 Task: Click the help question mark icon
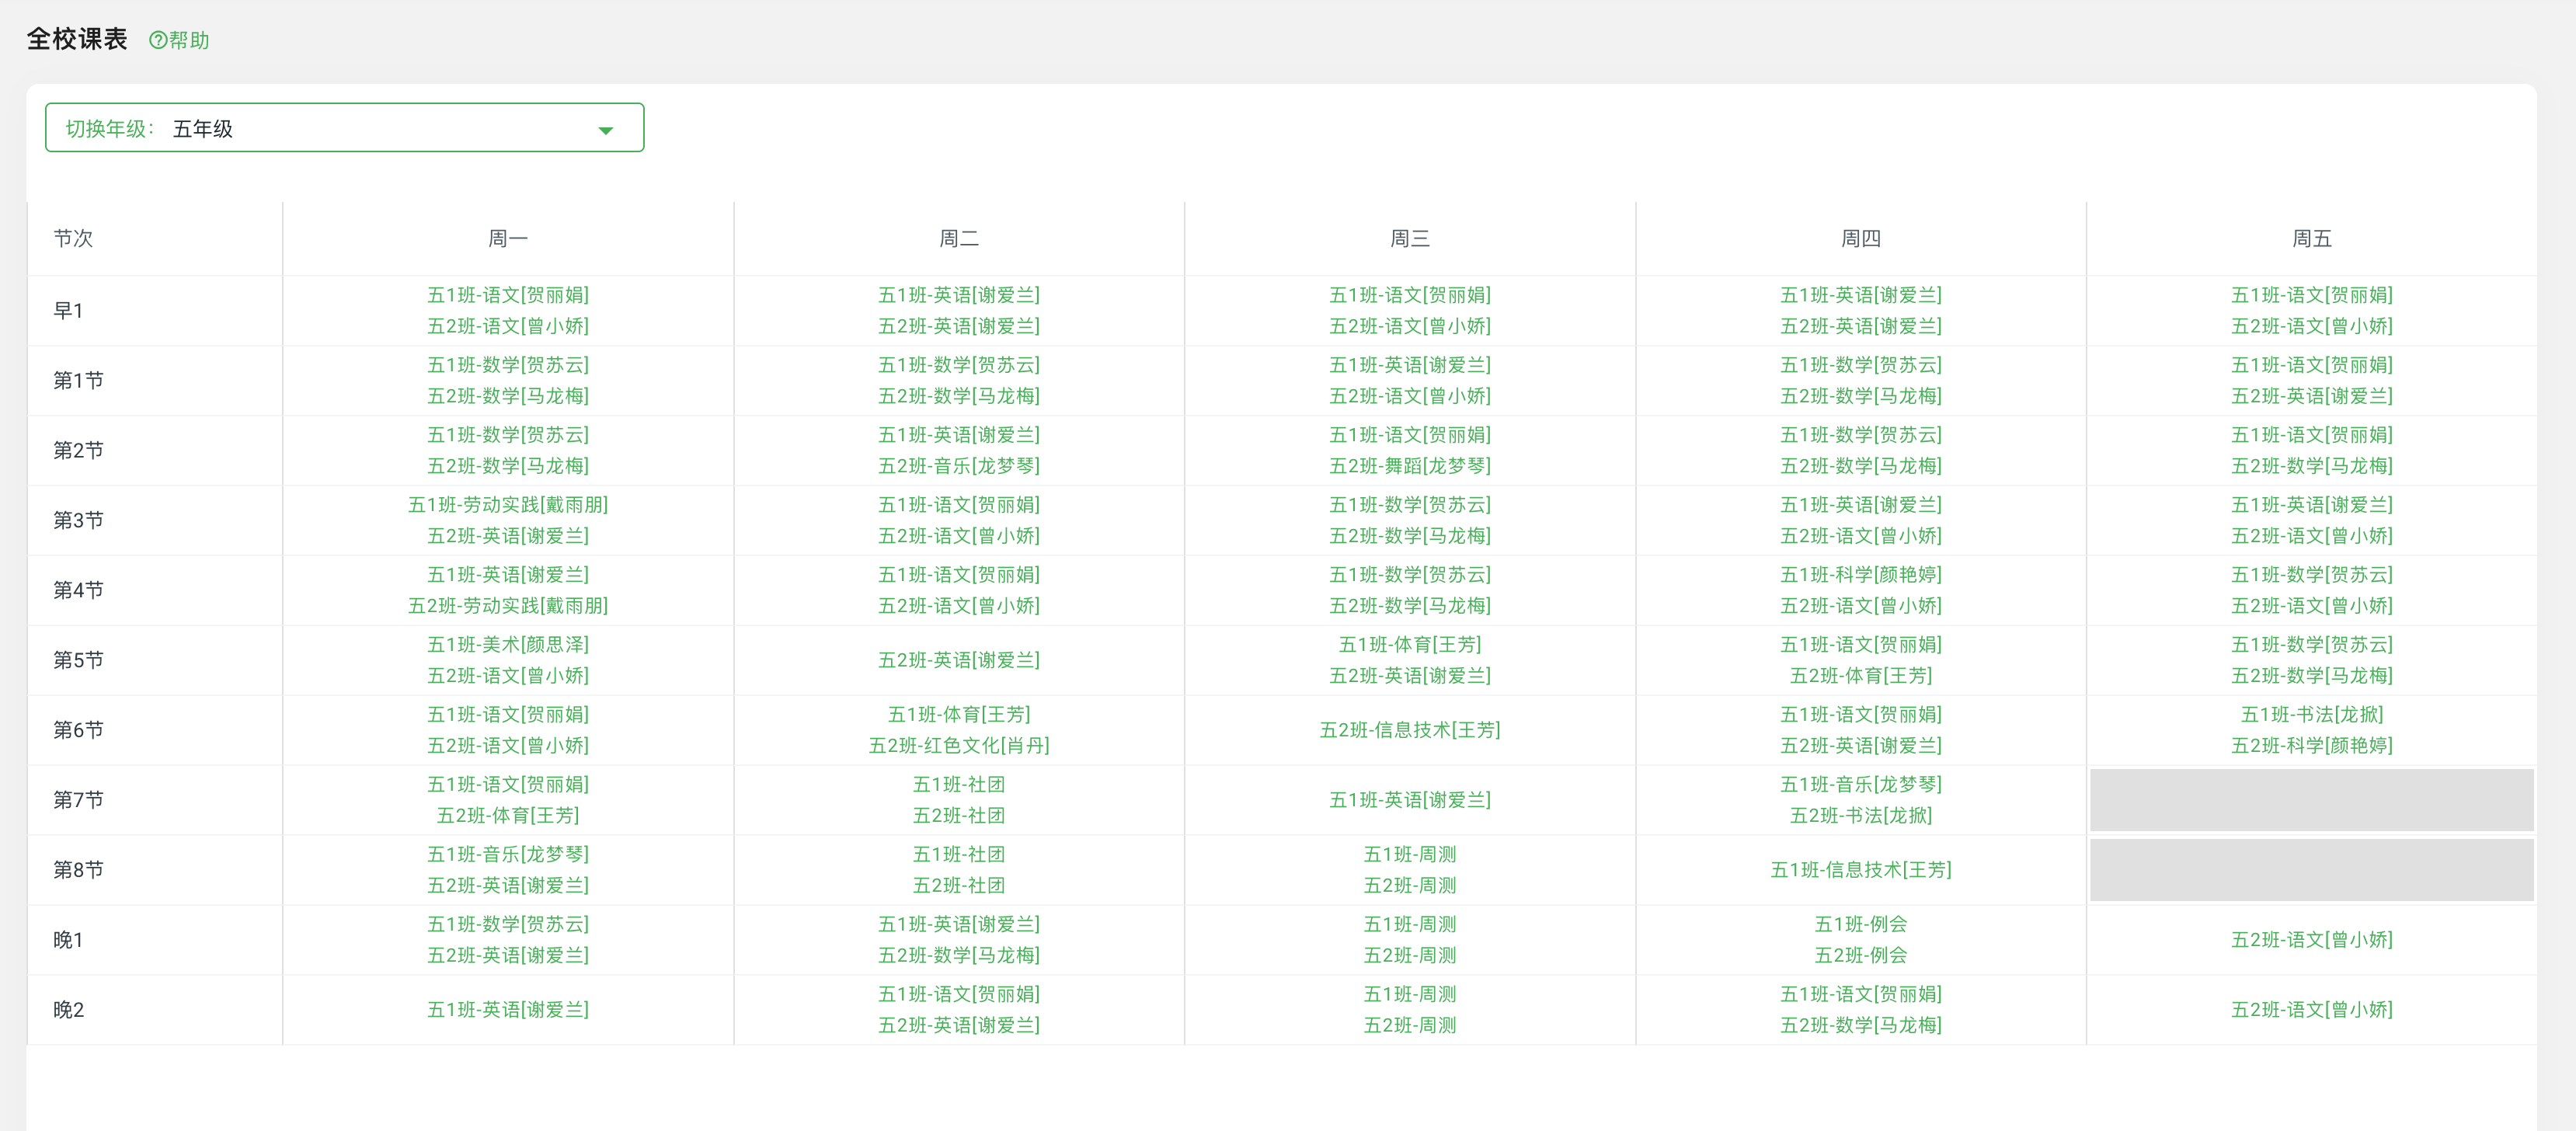pos(157,40)
